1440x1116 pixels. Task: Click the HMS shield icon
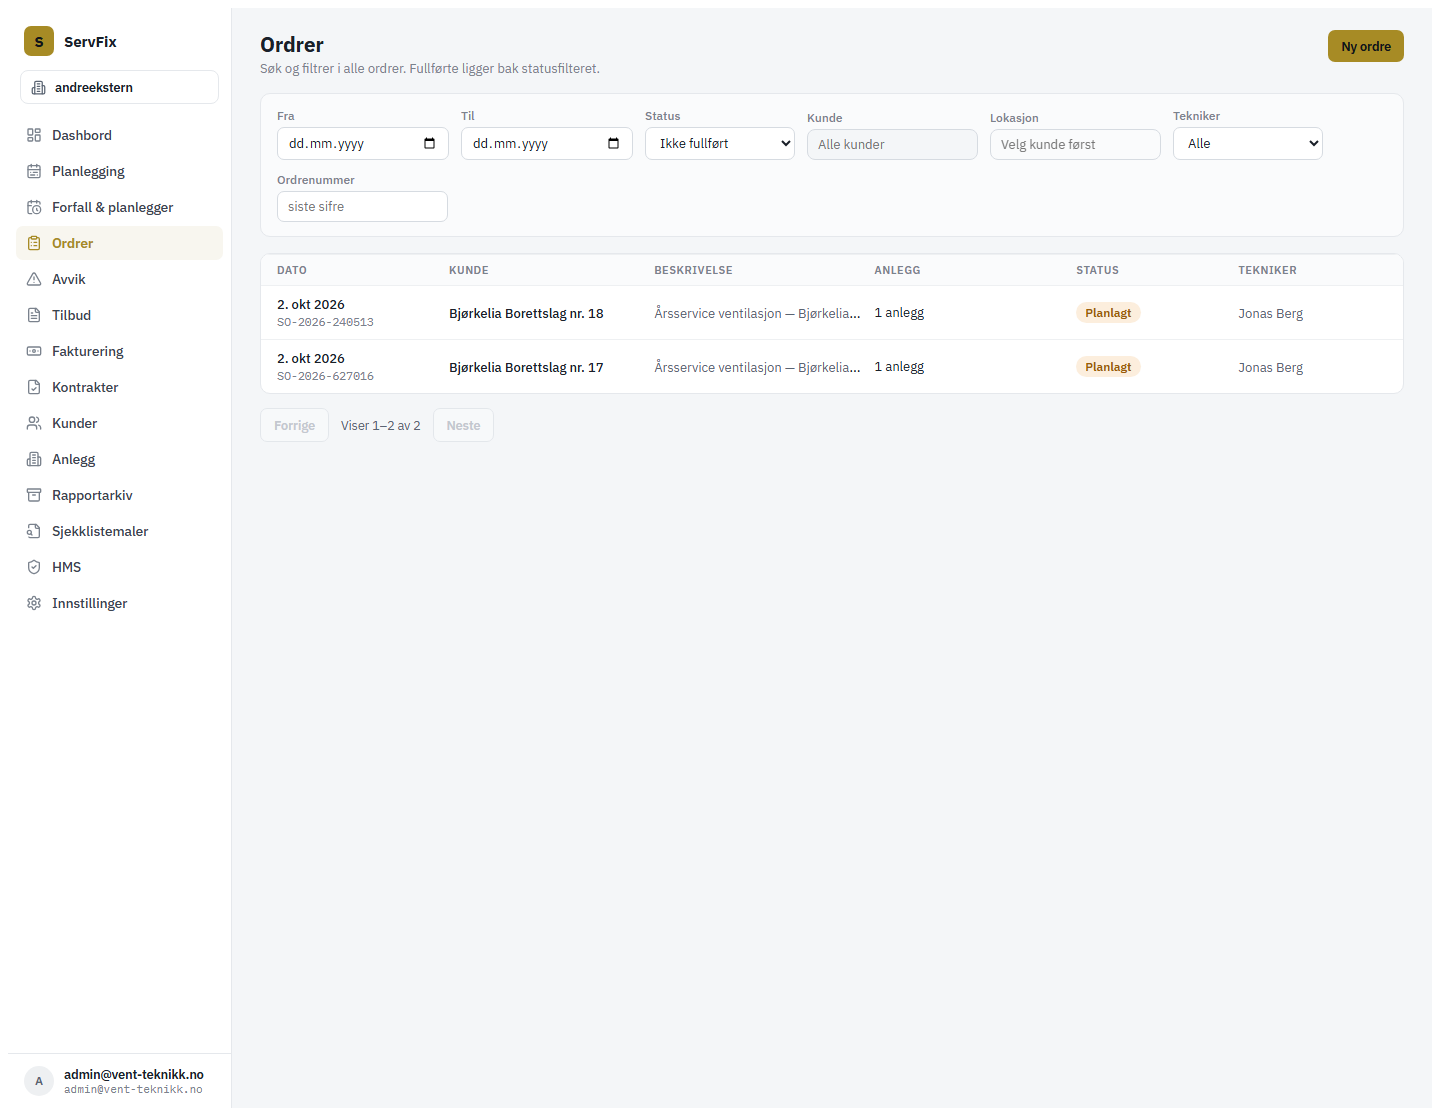(x=34, y=567)
